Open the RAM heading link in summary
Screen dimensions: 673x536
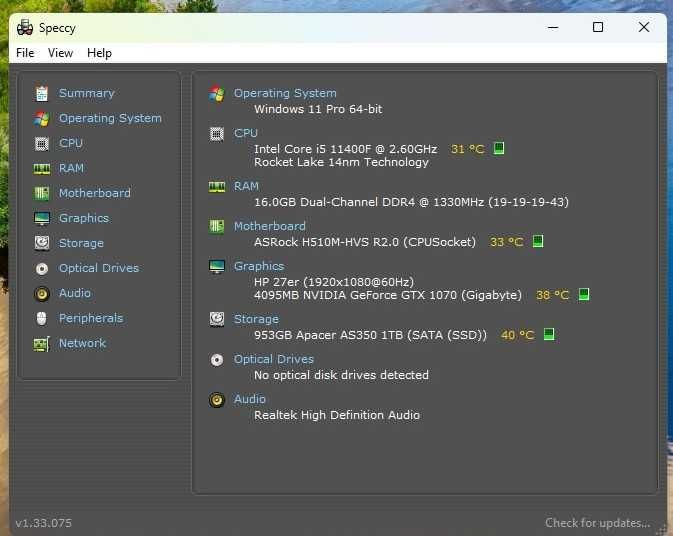tap(246, 186)
